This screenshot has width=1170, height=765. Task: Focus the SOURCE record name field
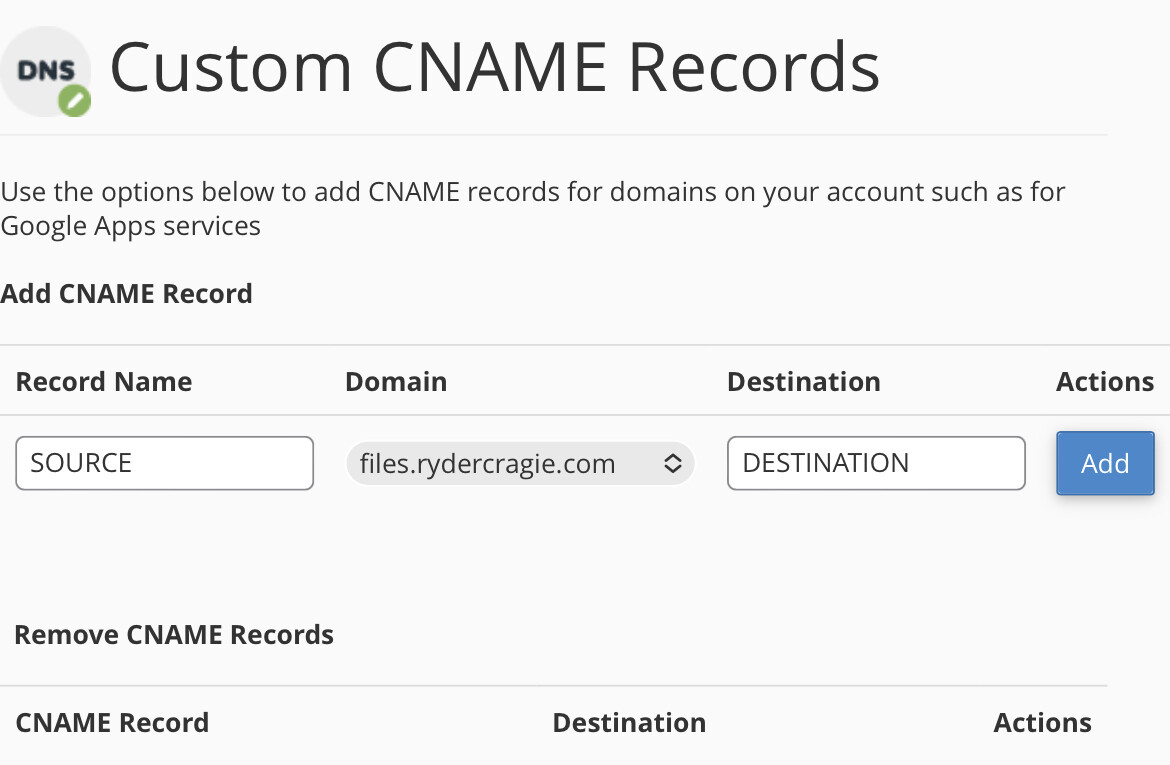coord(164,463)
